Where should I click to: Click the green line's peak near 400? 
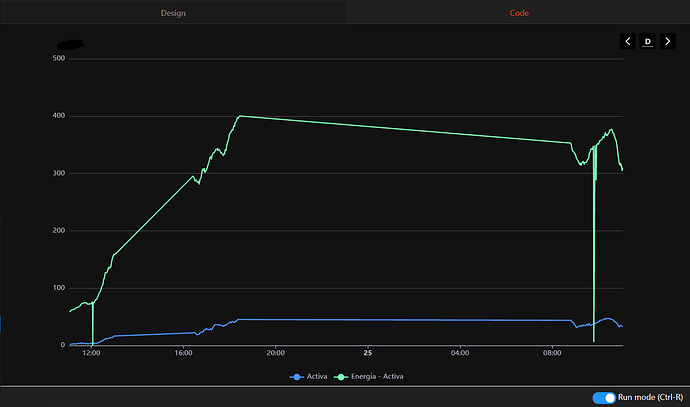click(x=240, y=116)
